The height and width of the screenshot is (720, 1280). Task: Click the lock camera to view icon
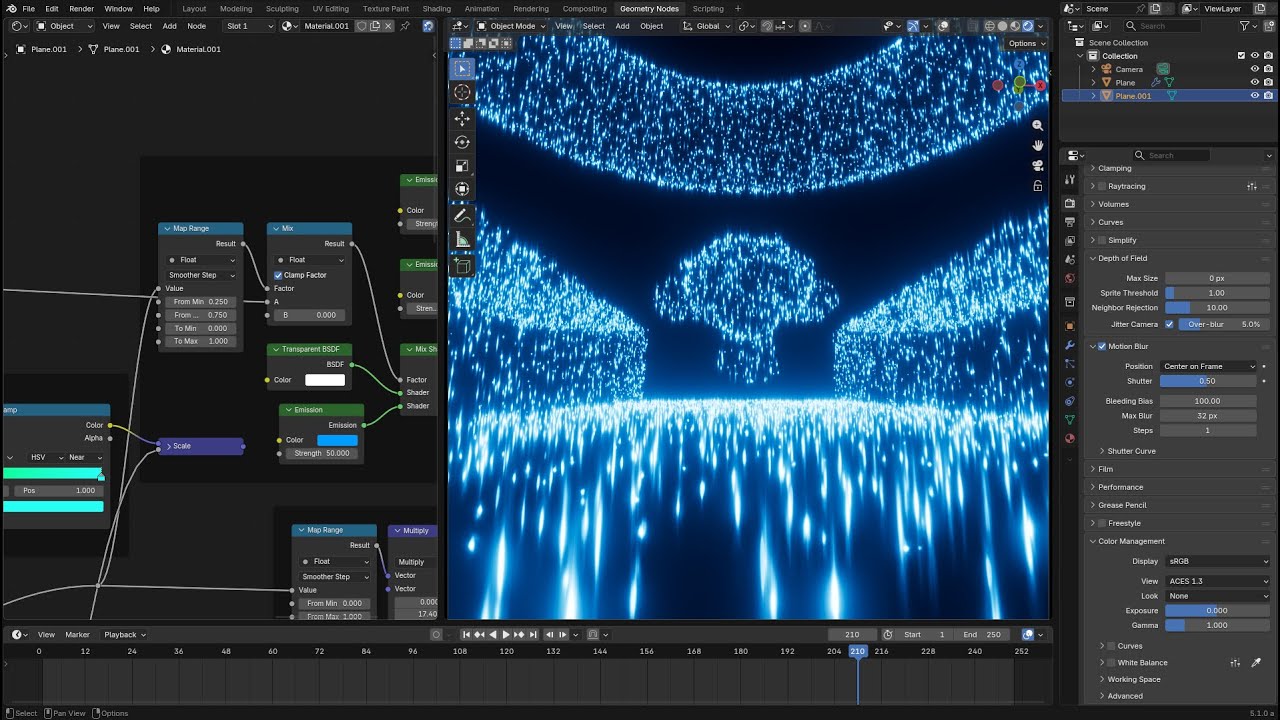coord(1038,186)
